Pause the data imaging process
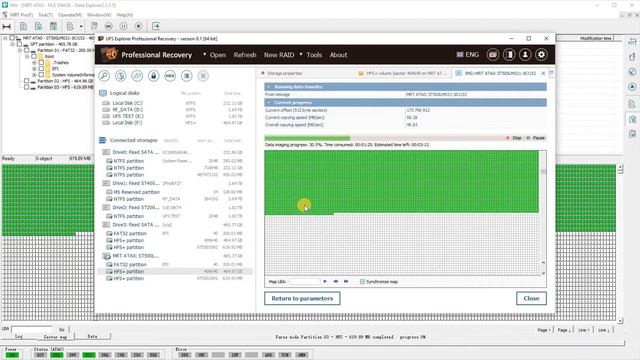The height and width of the screenshot is (360, 640). [x=536, y=138]
